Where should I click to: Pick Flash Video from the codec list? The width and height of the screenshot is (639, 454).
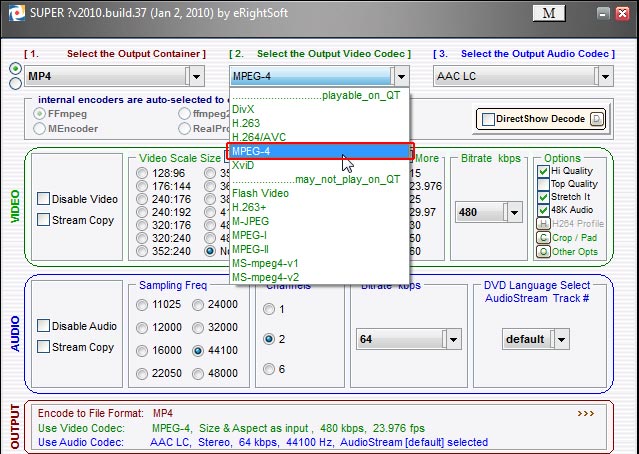[x=260, y=193]
